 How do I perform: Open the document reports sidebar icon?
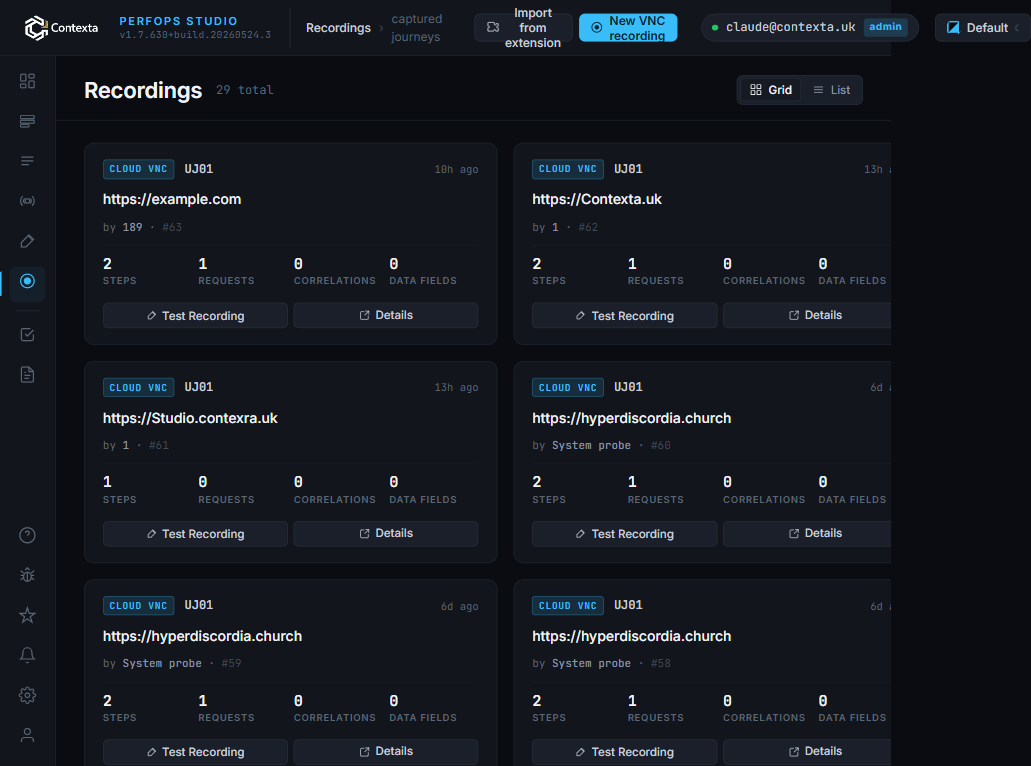pos(27,375)
